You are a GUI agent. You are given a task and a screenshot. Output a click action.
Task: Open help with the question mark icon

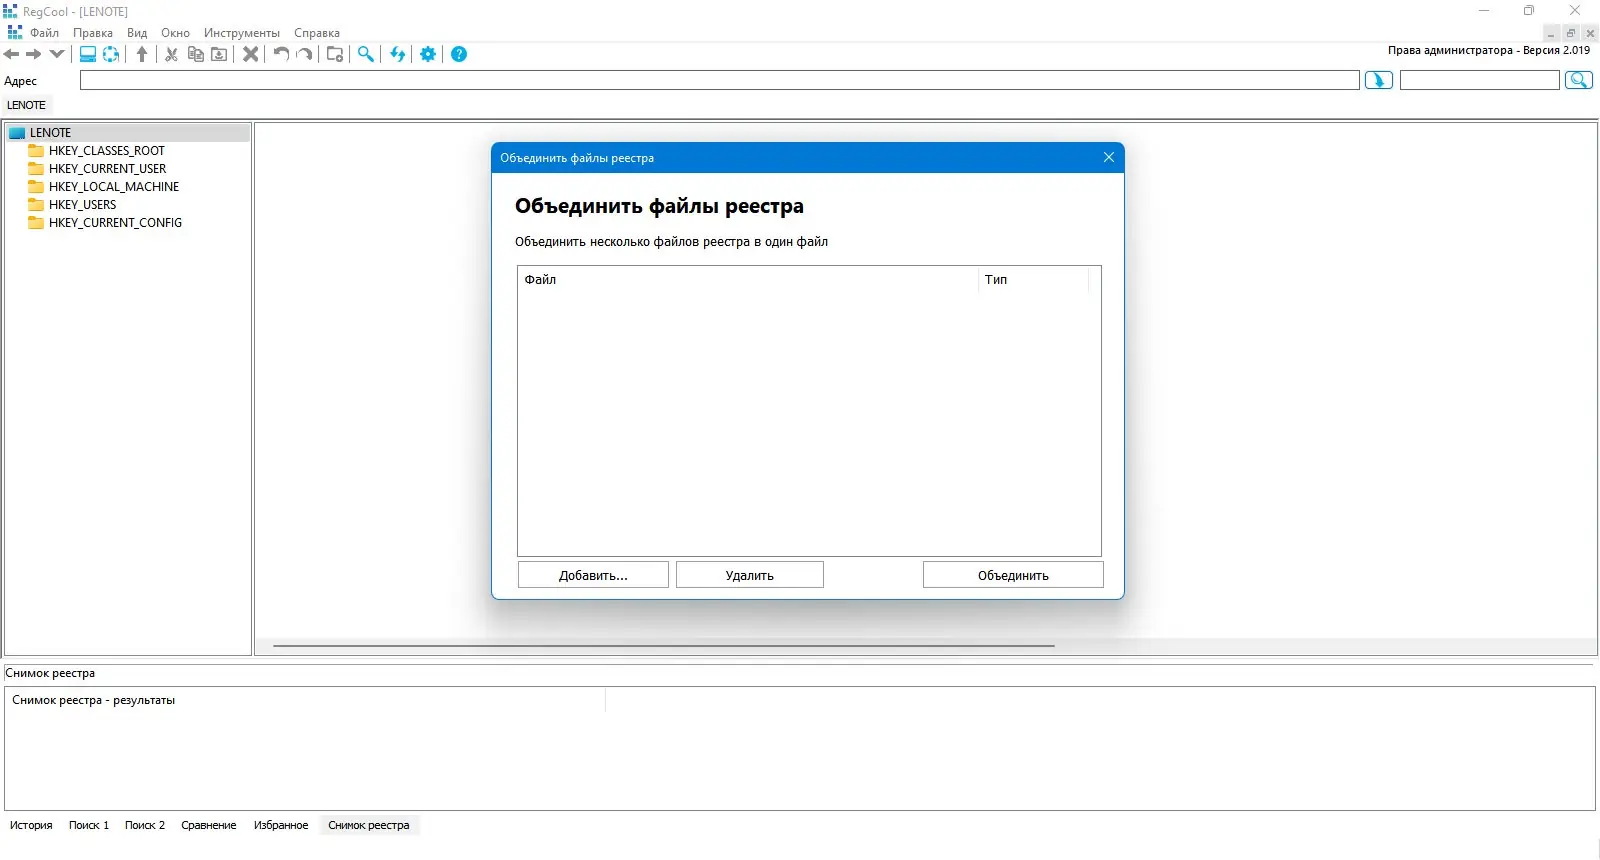tap(459, 54)
